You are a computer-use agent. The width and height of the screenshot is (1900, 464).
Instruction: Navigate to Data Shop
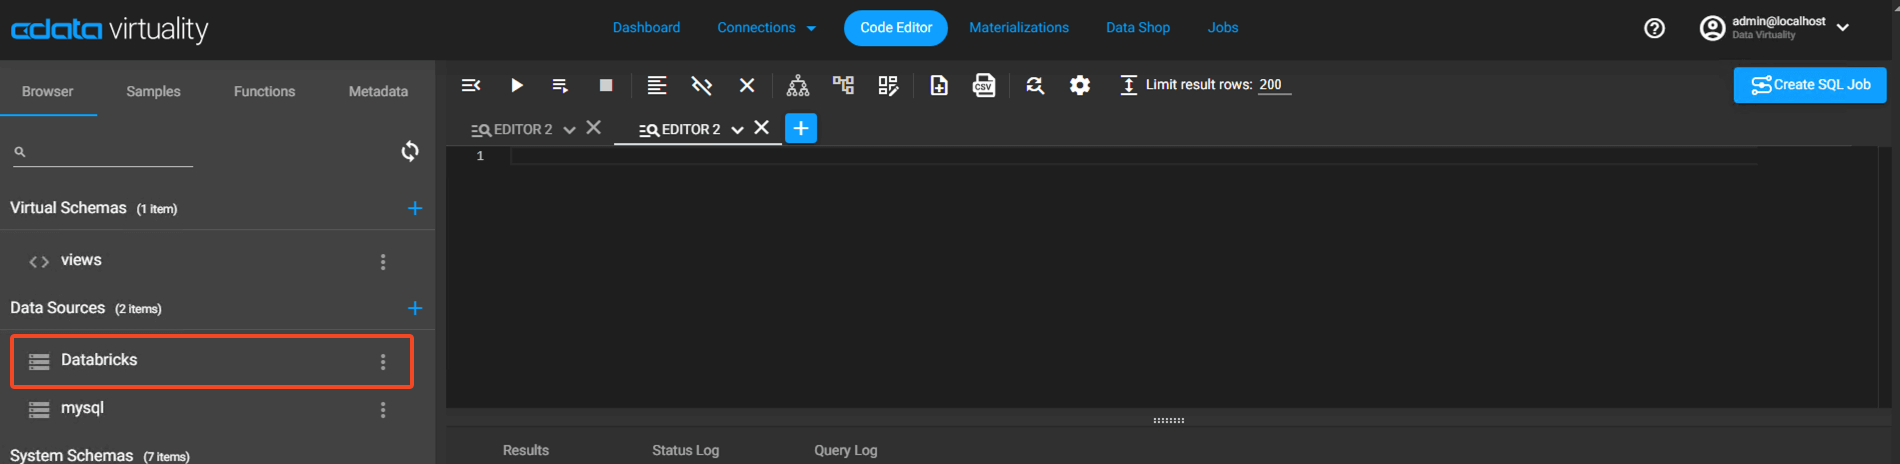(x=1138, y=28)
